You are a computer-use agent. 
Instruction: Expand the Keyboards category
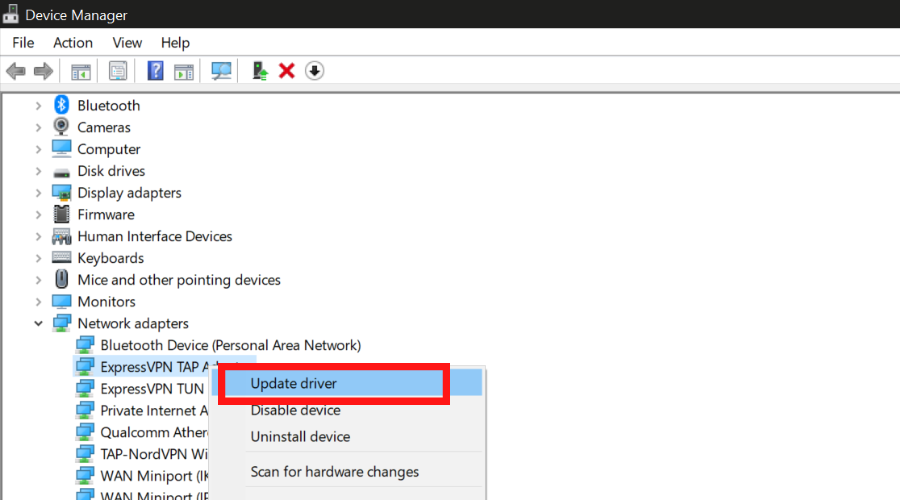39,258
